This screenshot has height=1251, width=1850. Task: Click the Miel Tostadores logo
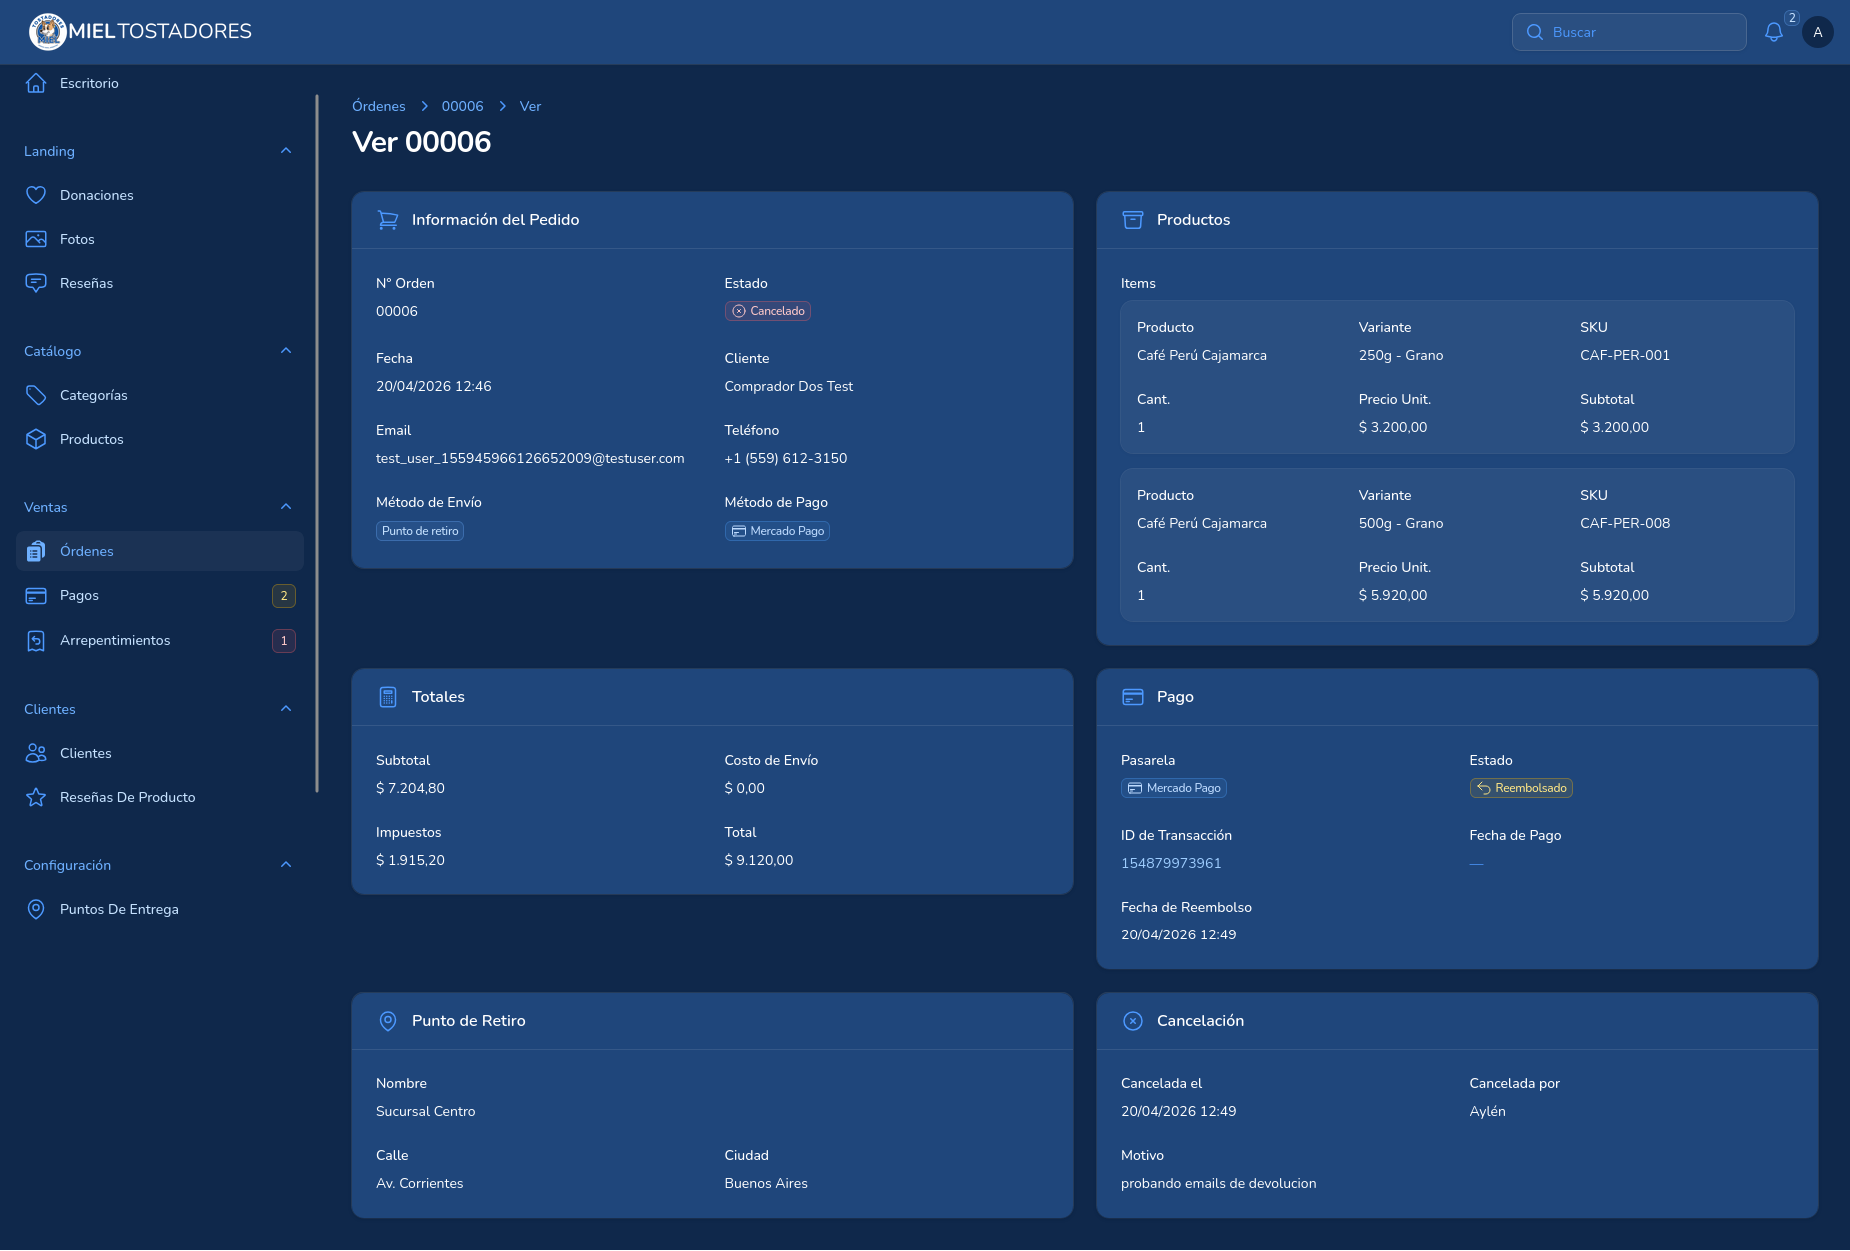(x=140, y=32)
